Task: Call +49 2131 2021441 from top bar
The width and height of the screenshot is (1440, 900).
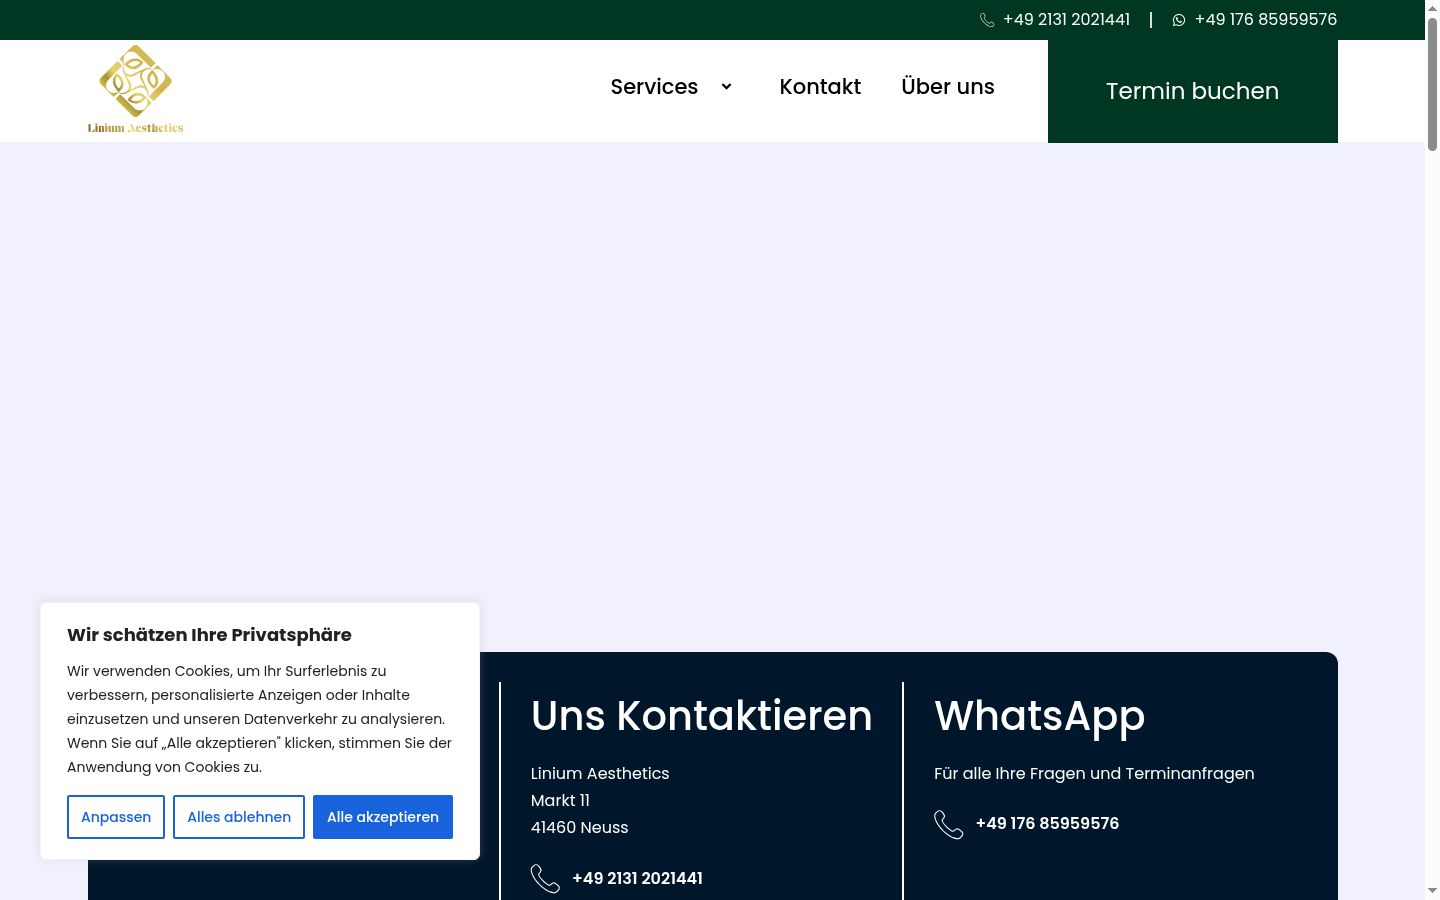Action: coord(1066,20)
